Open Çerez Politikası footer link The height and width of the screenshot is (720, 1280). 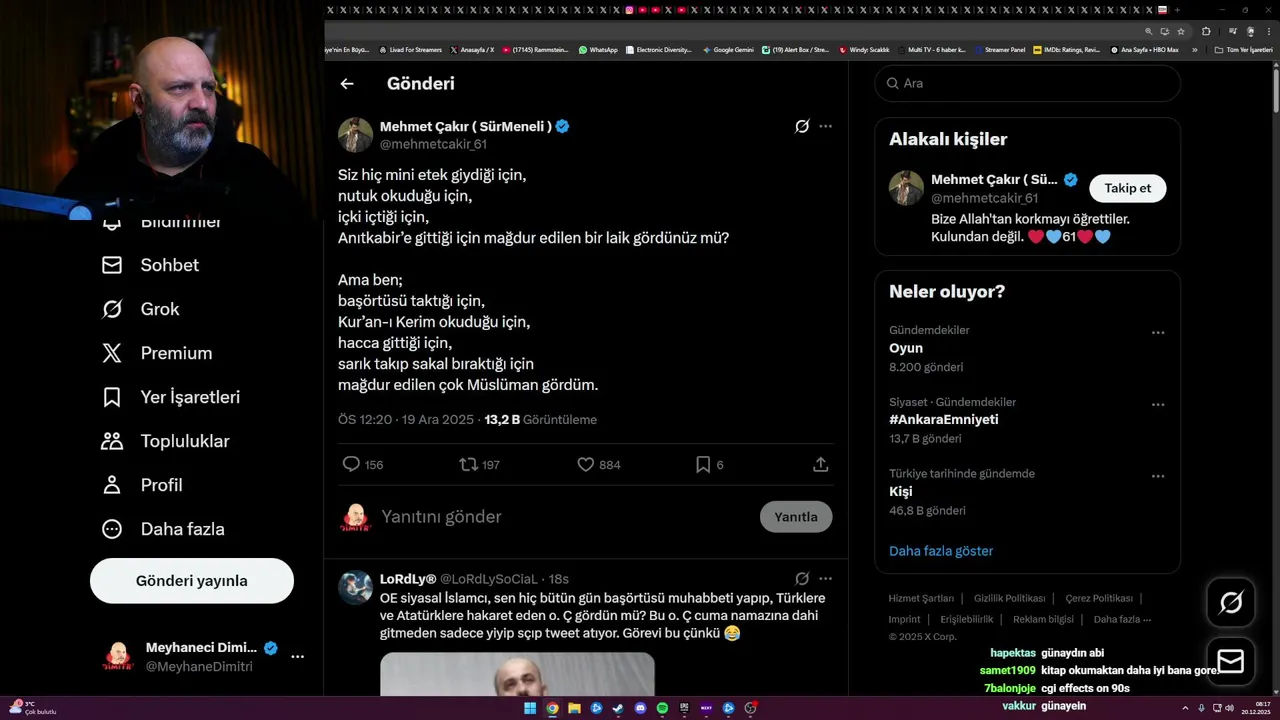(x=1099, y=599)
